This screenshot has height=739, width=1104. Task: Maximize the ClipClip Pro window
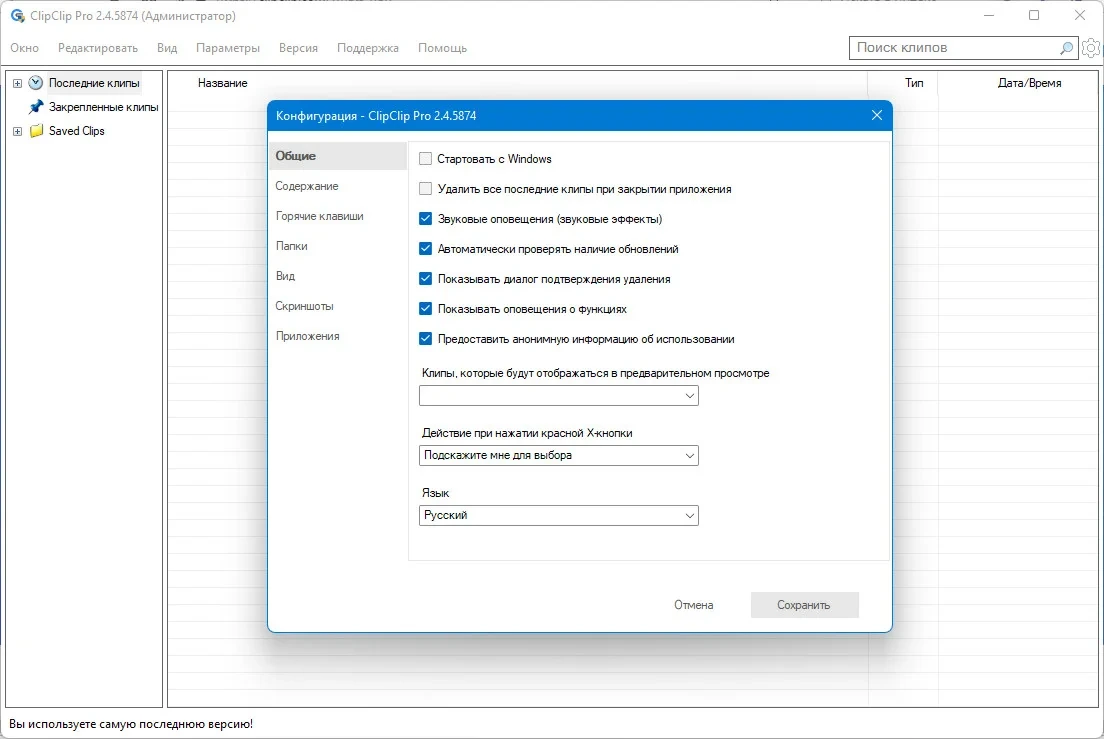tap(1034, 15)
